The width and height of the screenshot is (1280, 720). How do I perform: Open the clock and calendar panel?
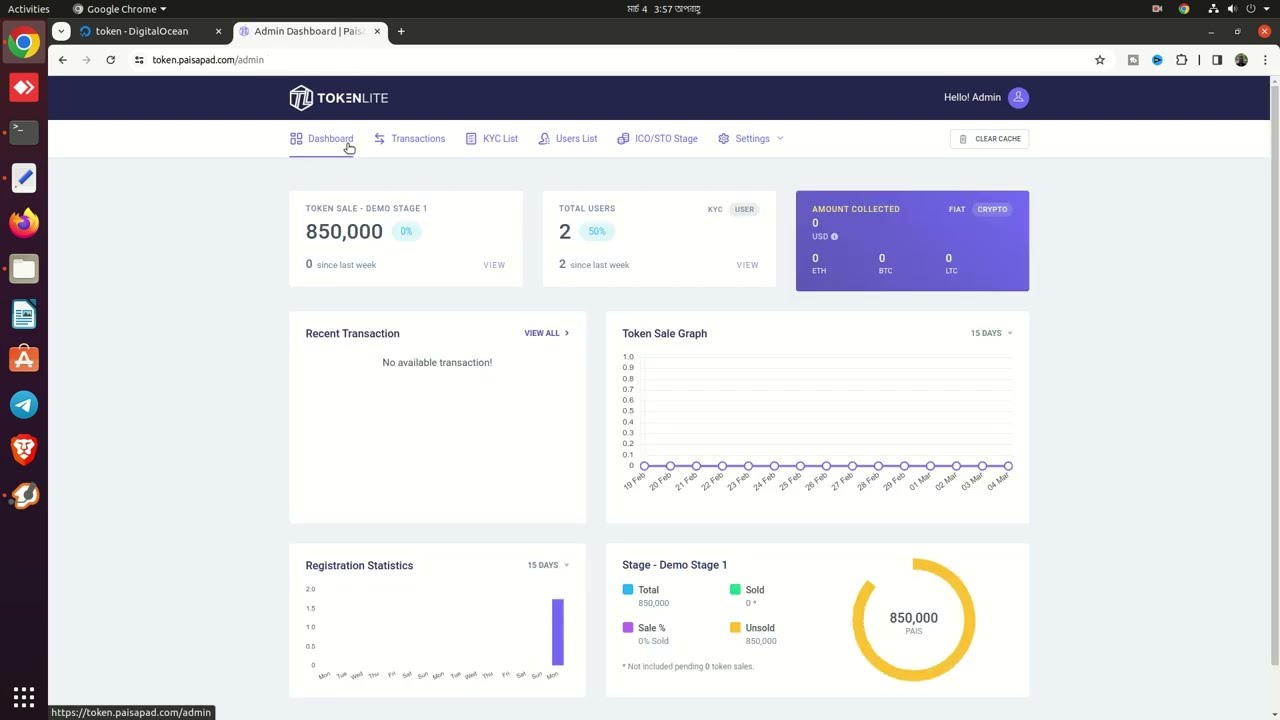663,9
